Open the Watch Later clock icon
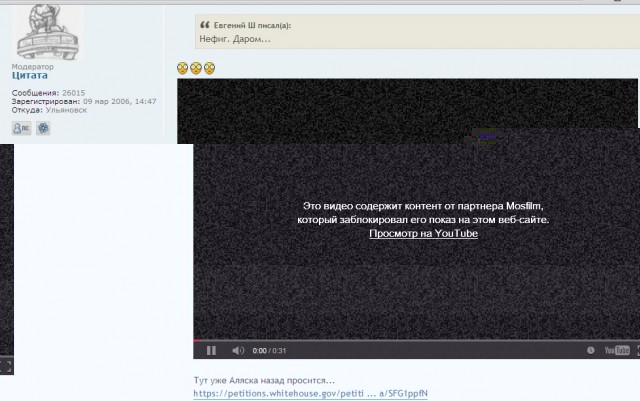640x401 pixels. point(591,350)
